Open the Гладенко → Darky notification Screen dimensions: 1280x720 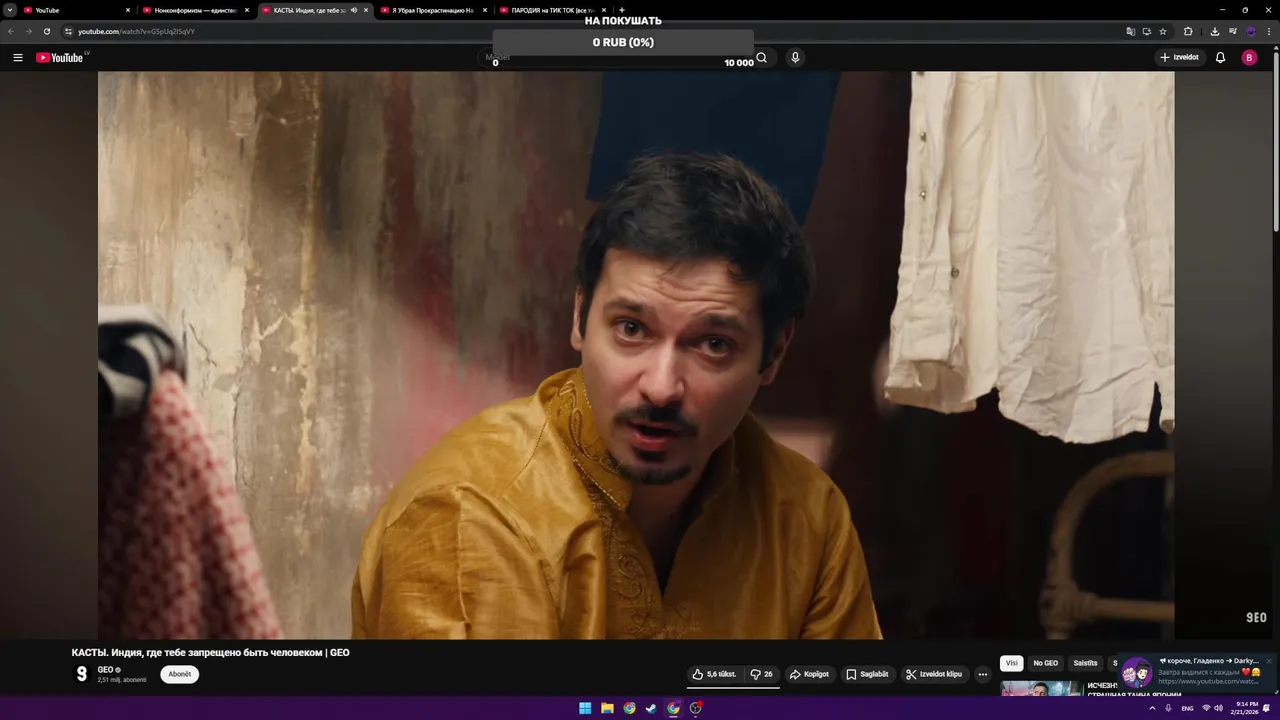pos(1195,671)
